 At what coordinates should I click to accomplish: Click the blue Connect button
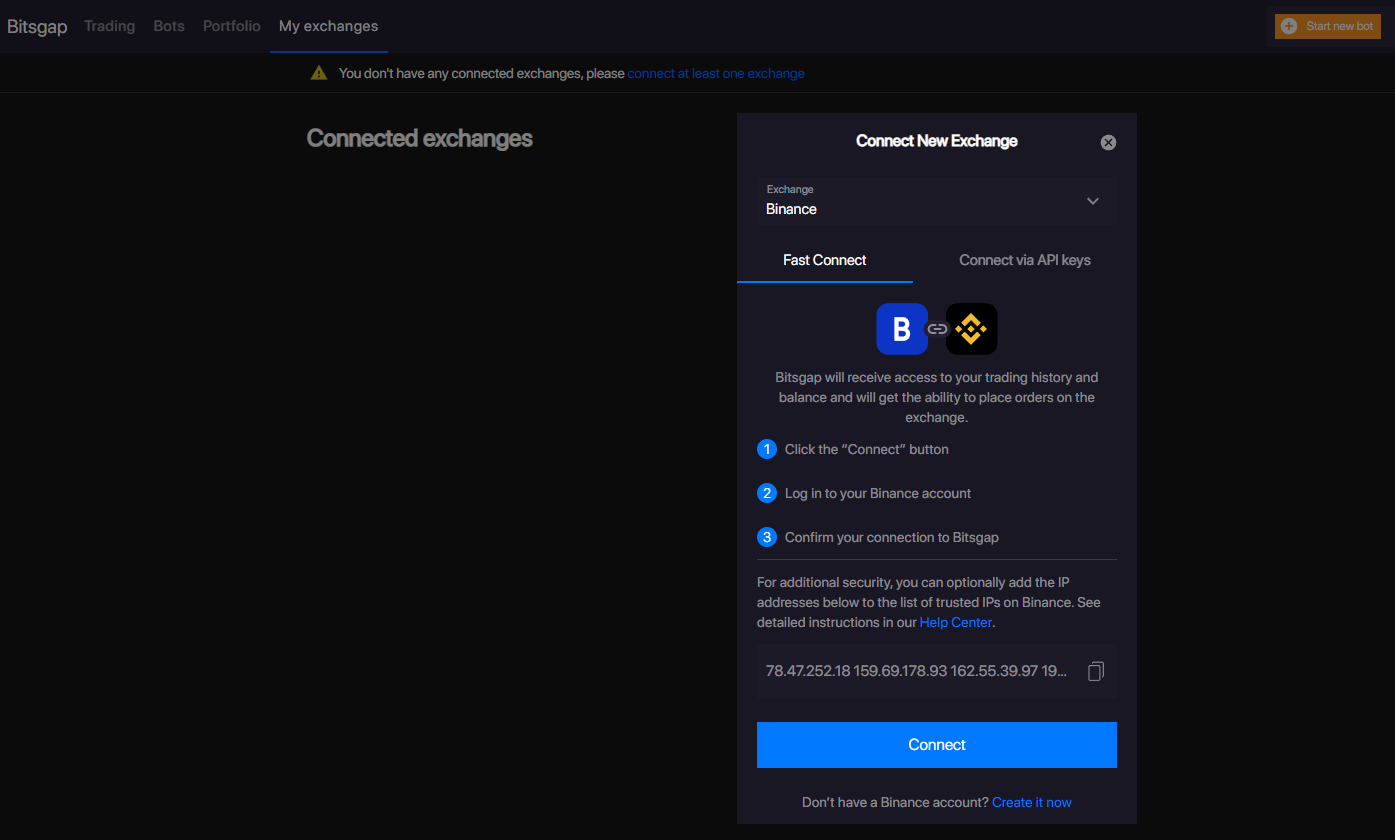pos(937,745)
